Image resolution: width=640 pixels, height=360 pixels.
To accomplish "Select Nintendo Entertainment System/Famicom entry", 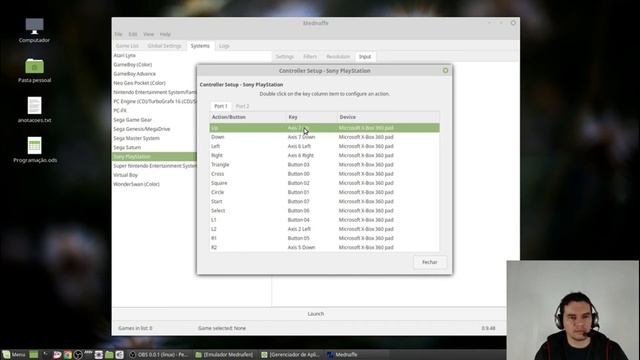I will (155, 92).
